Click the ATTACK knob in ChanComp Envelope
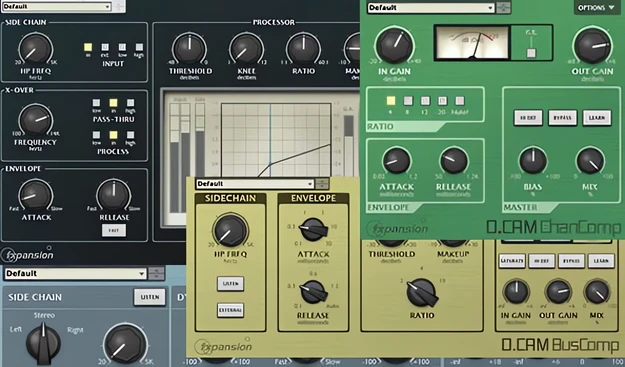 [396, 161]
